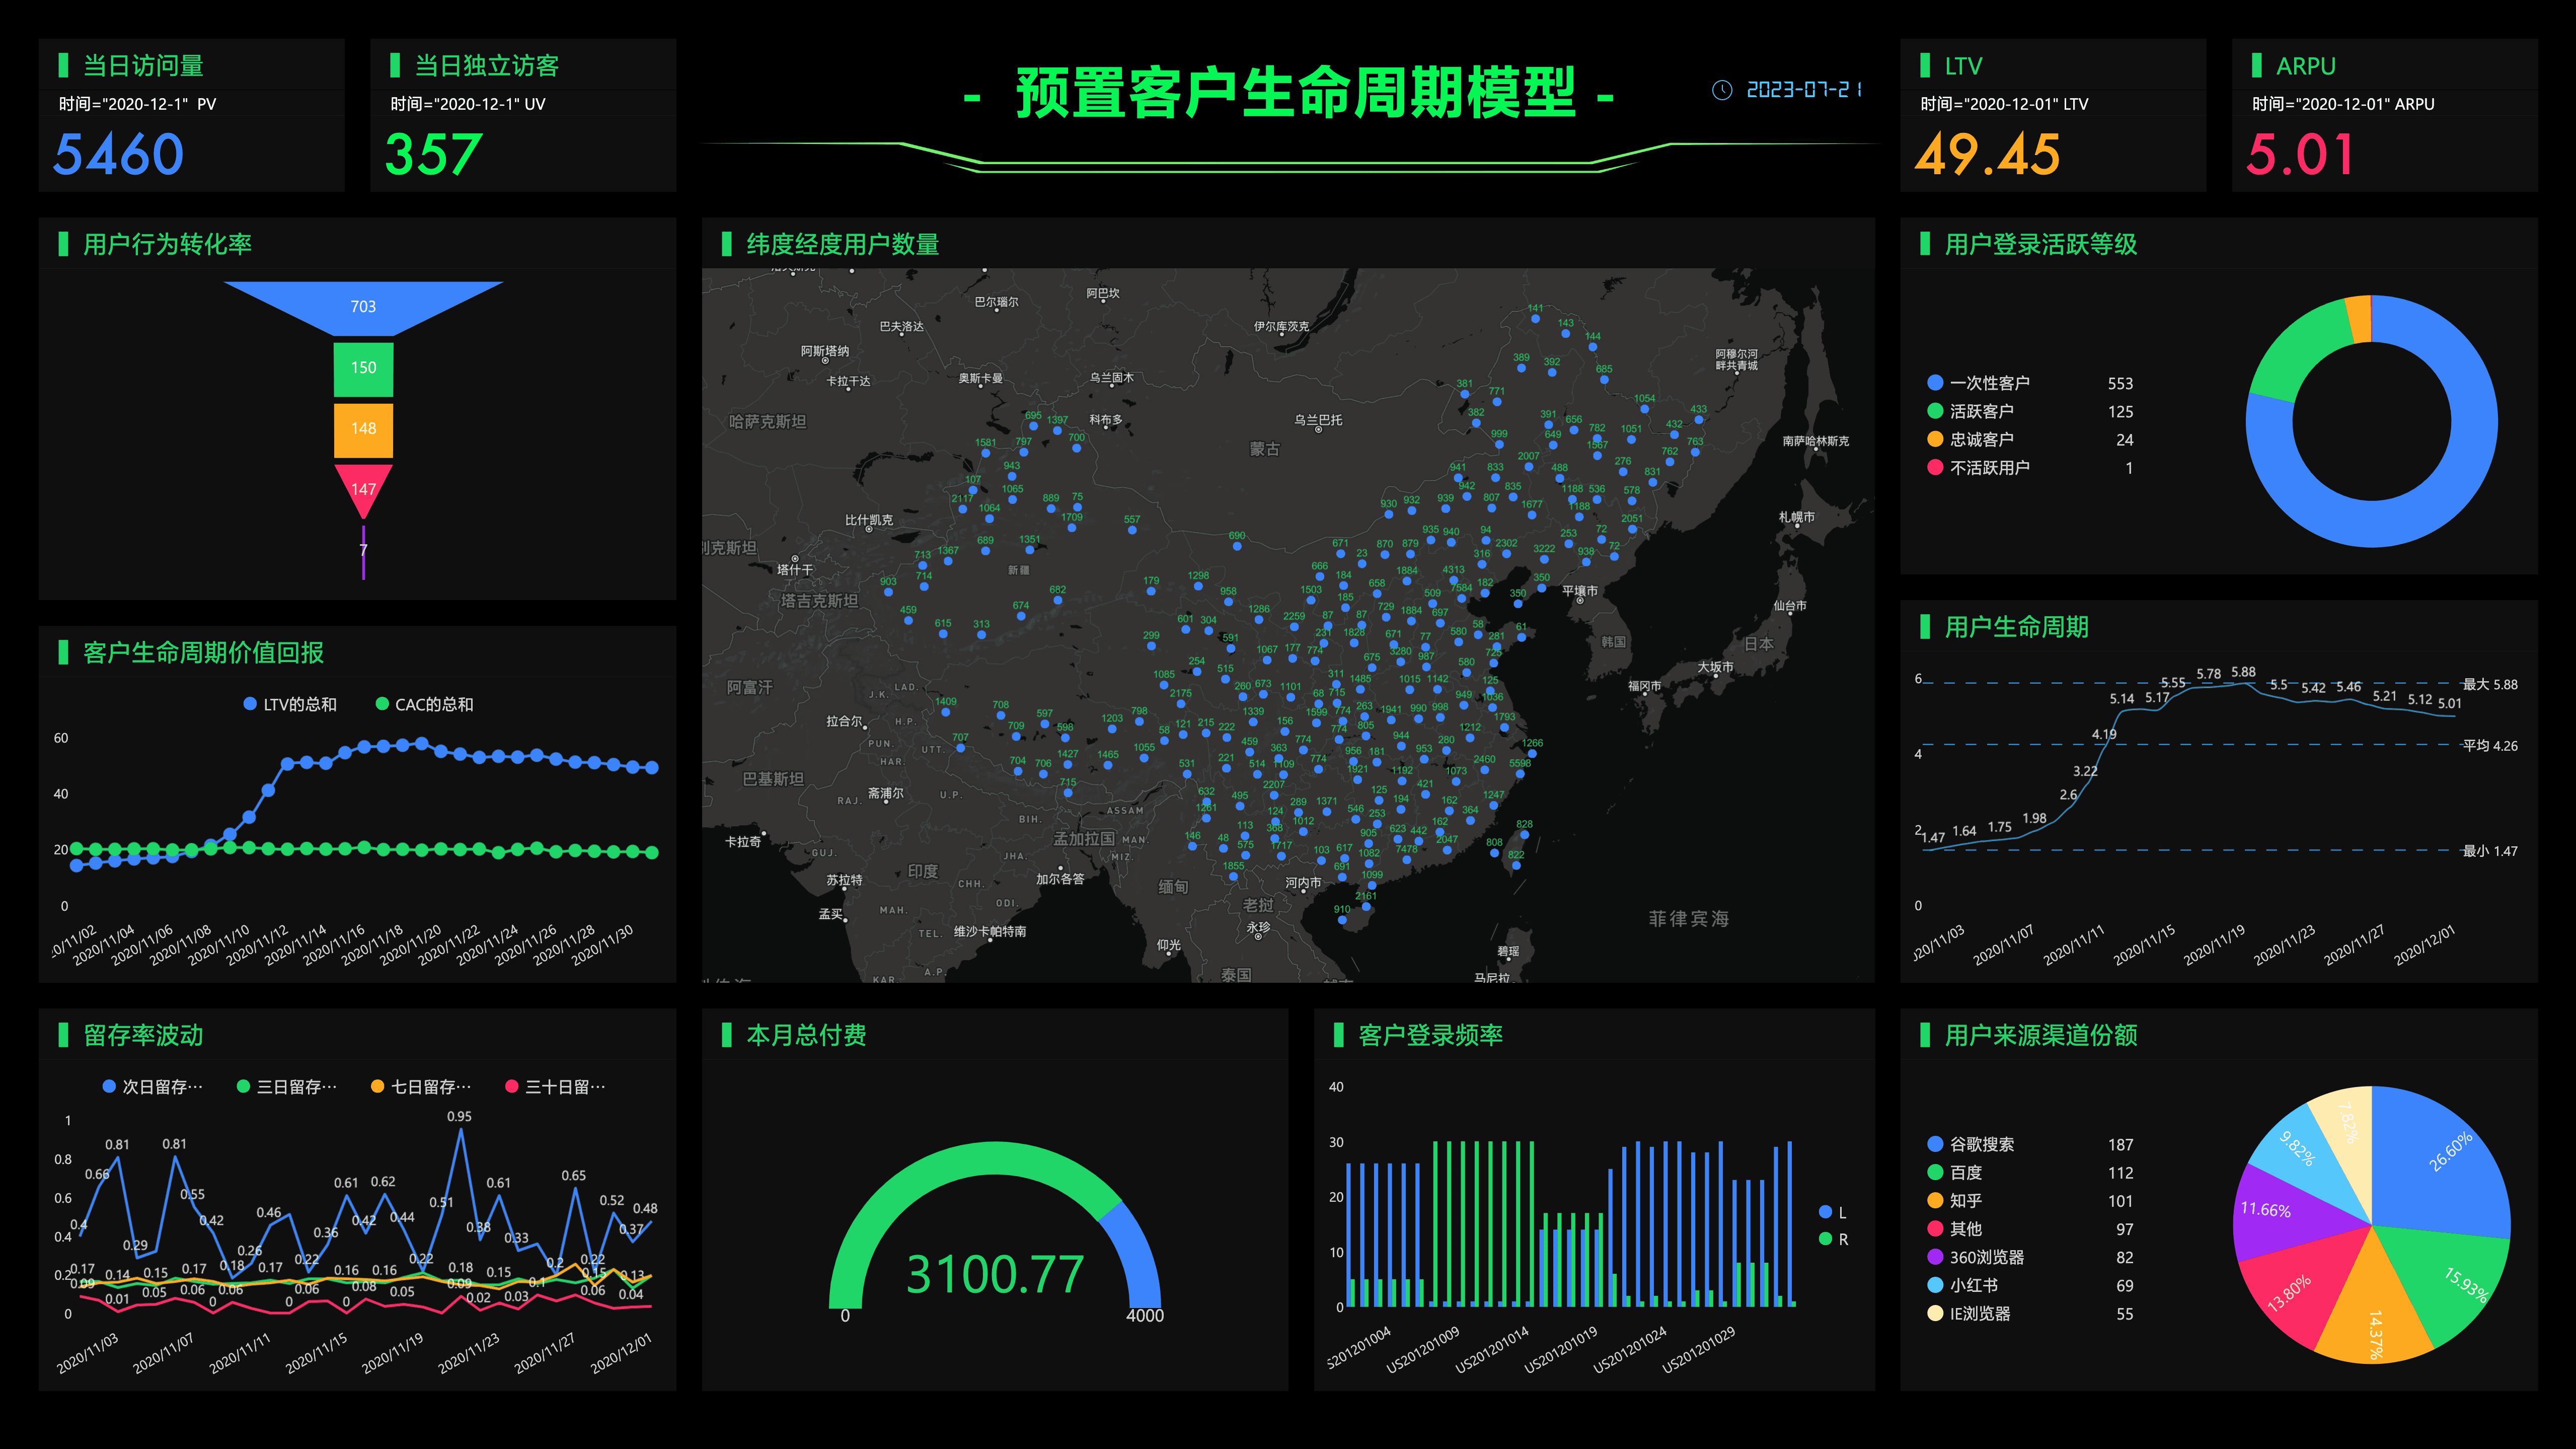Toggle the 忠诚客户 legend entry
This screenshot has height=1449, width=2576.
coord(2030,439)
